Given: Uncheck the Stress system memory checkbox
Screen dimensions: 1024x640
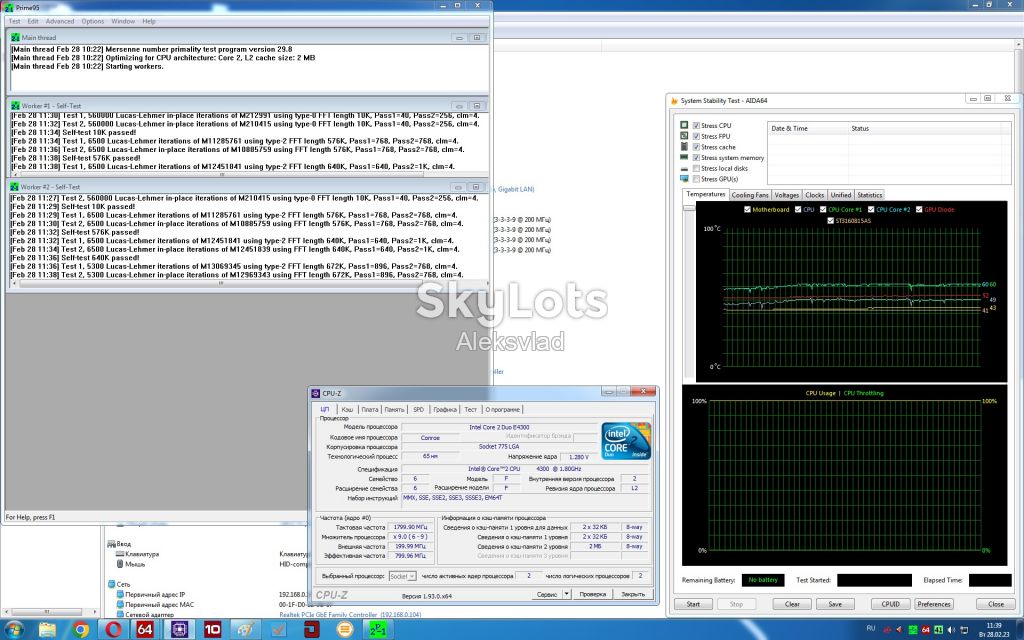Looking at the screenshot, I should pyautogui.click(x=696, y=157).
